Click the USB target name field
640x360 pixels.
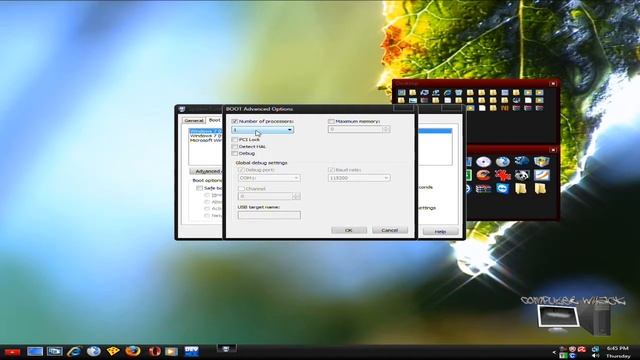(269, 215)
